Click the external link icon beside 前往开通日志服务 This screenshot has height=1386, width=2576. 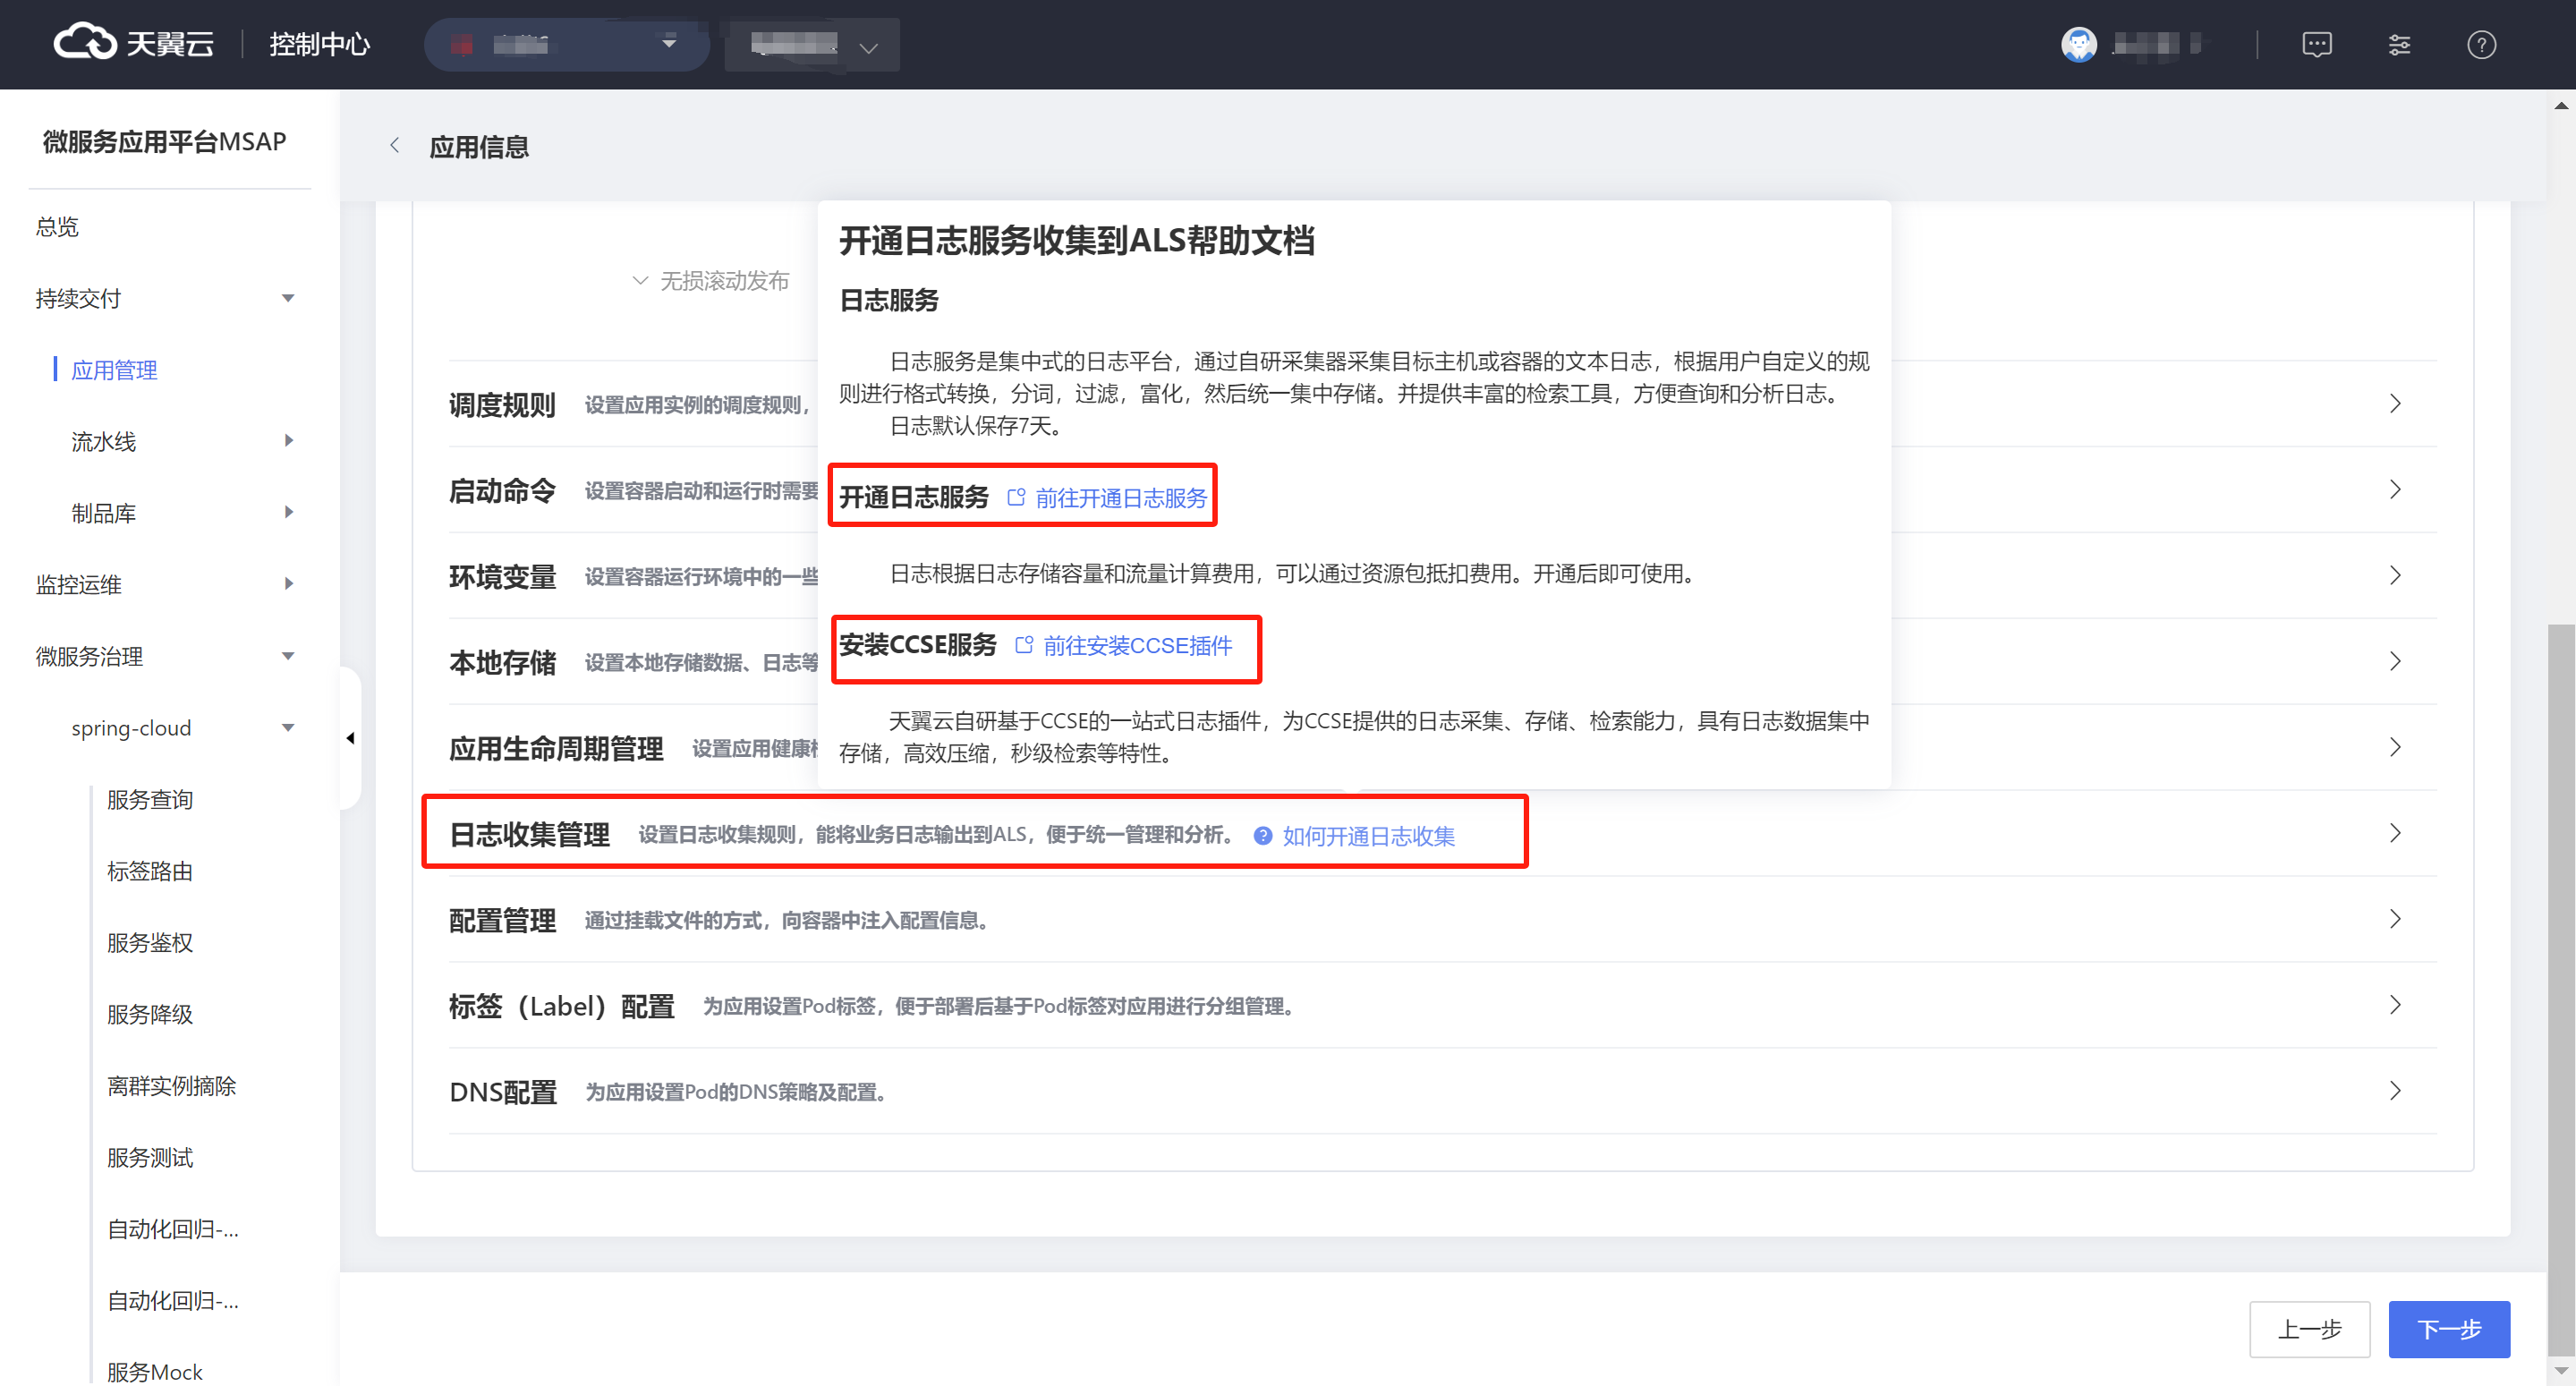tap(1015, 497)
